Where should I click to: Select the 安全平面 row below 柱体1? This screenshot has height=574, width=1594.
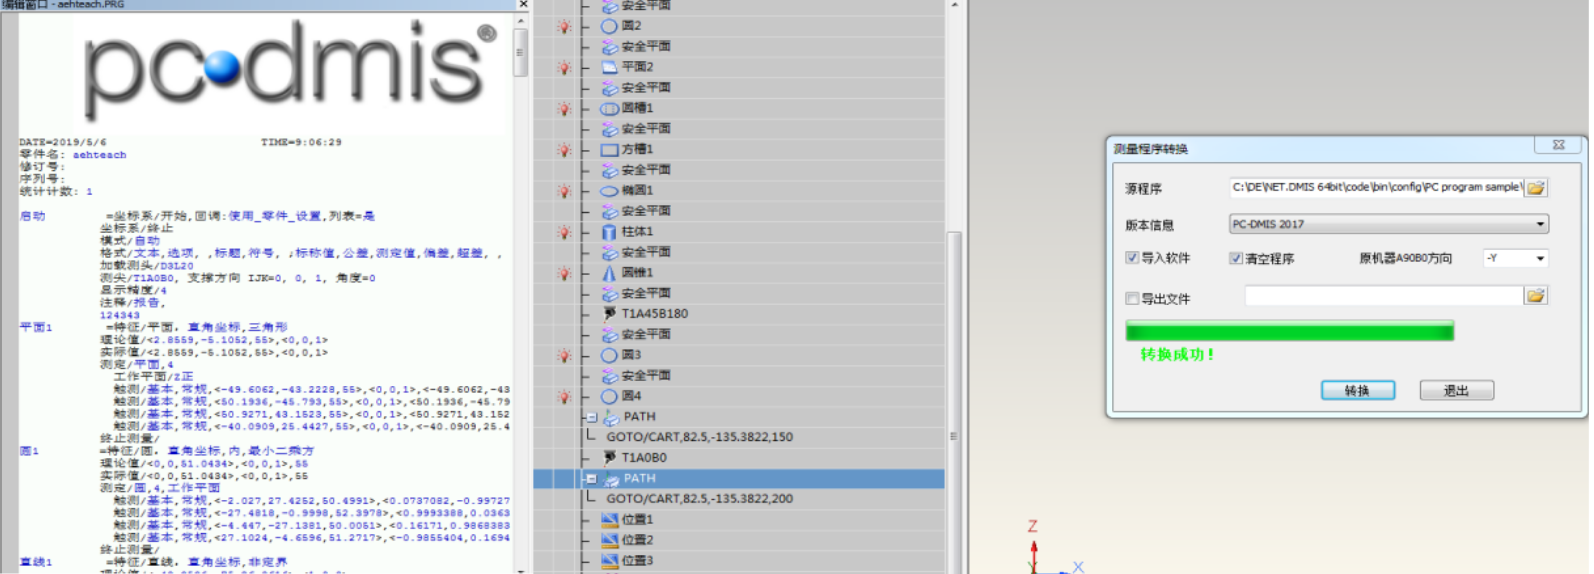pyautogui.click(x=646, y=252)
